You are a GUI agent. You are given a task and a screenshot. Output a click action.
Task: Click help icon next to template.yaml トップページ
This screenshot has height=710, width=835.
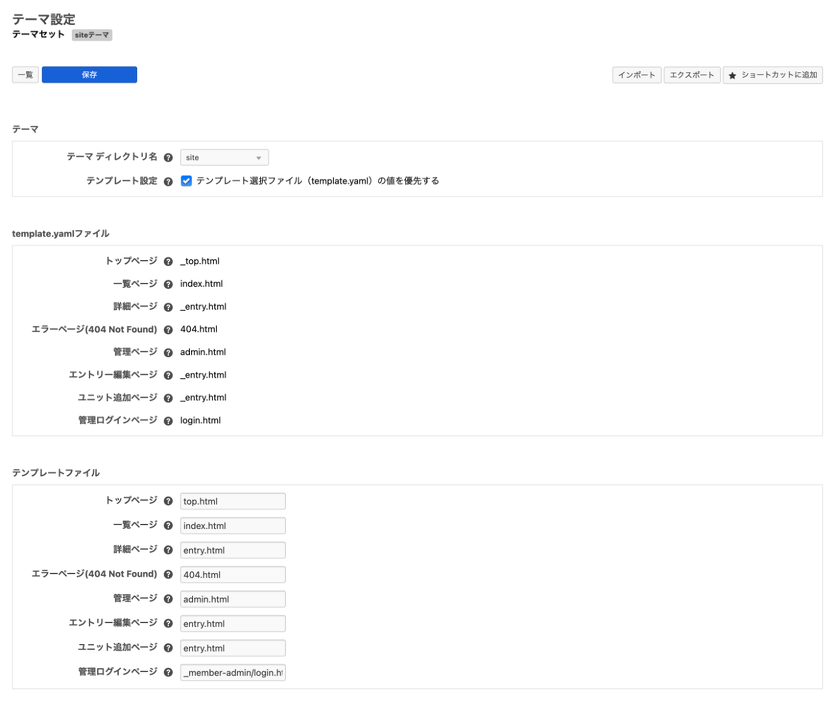click(x=168, y=262)
